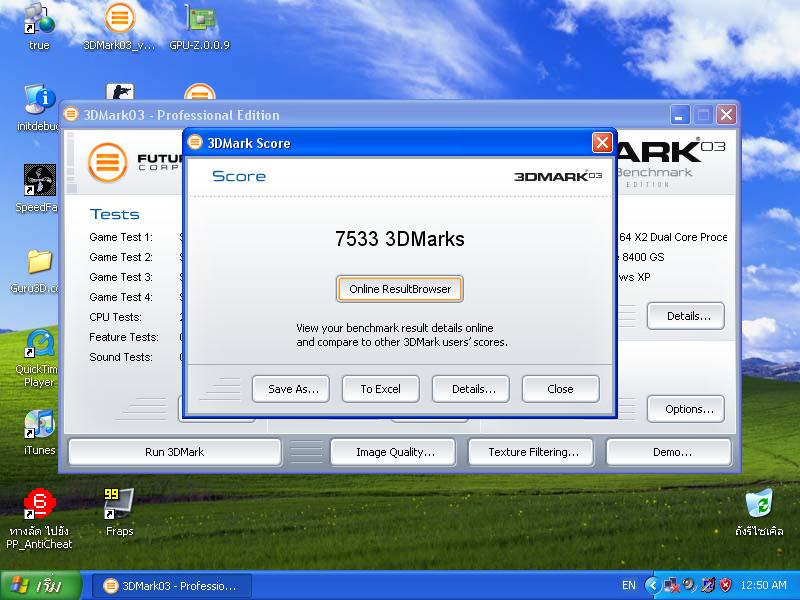800x600 pixels.
Task: Launch the GPU-Z.0.0.9 desktop icon
Action: [x=200, y=20]
